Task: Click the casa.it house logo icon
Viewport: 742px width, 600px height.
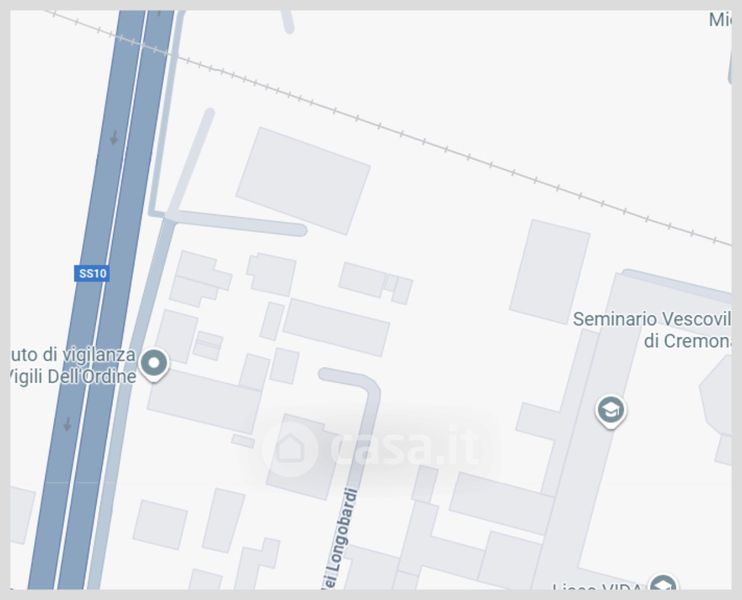Action: point(290,447)
